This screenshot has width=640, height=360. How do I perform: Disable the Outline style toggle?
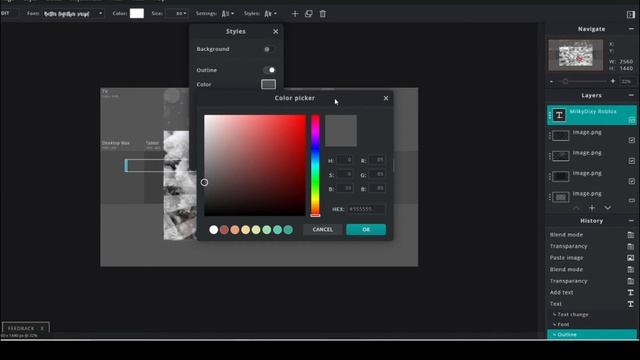[269, 70]
